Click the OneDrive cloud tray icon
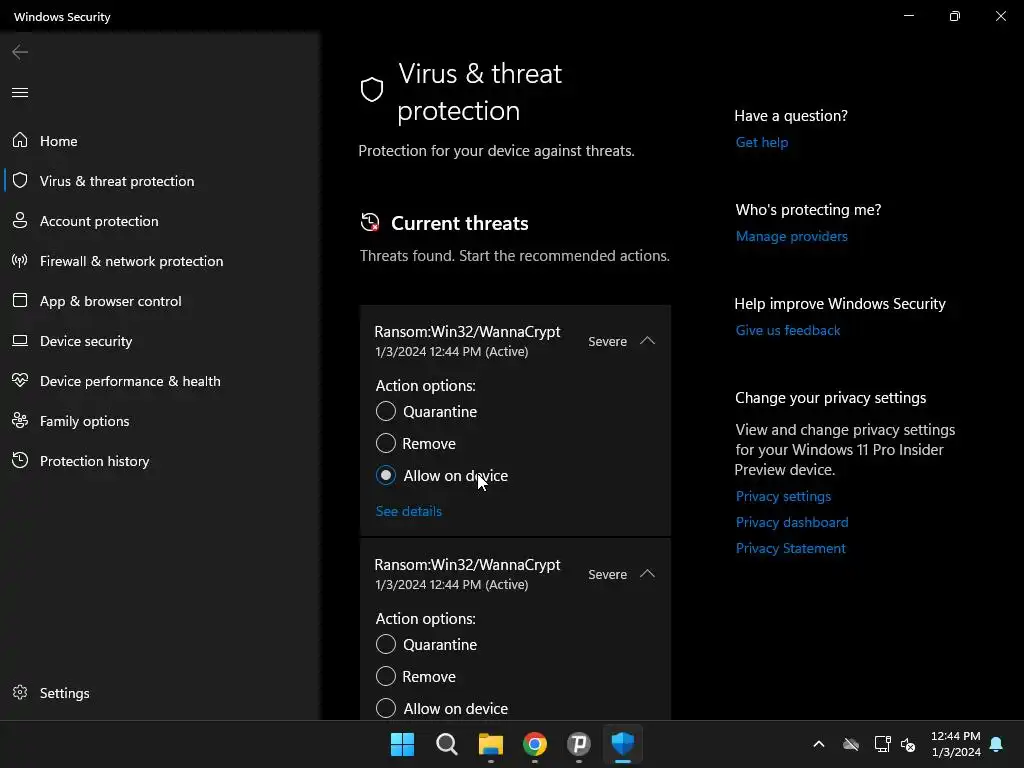 tap(850, 744)
